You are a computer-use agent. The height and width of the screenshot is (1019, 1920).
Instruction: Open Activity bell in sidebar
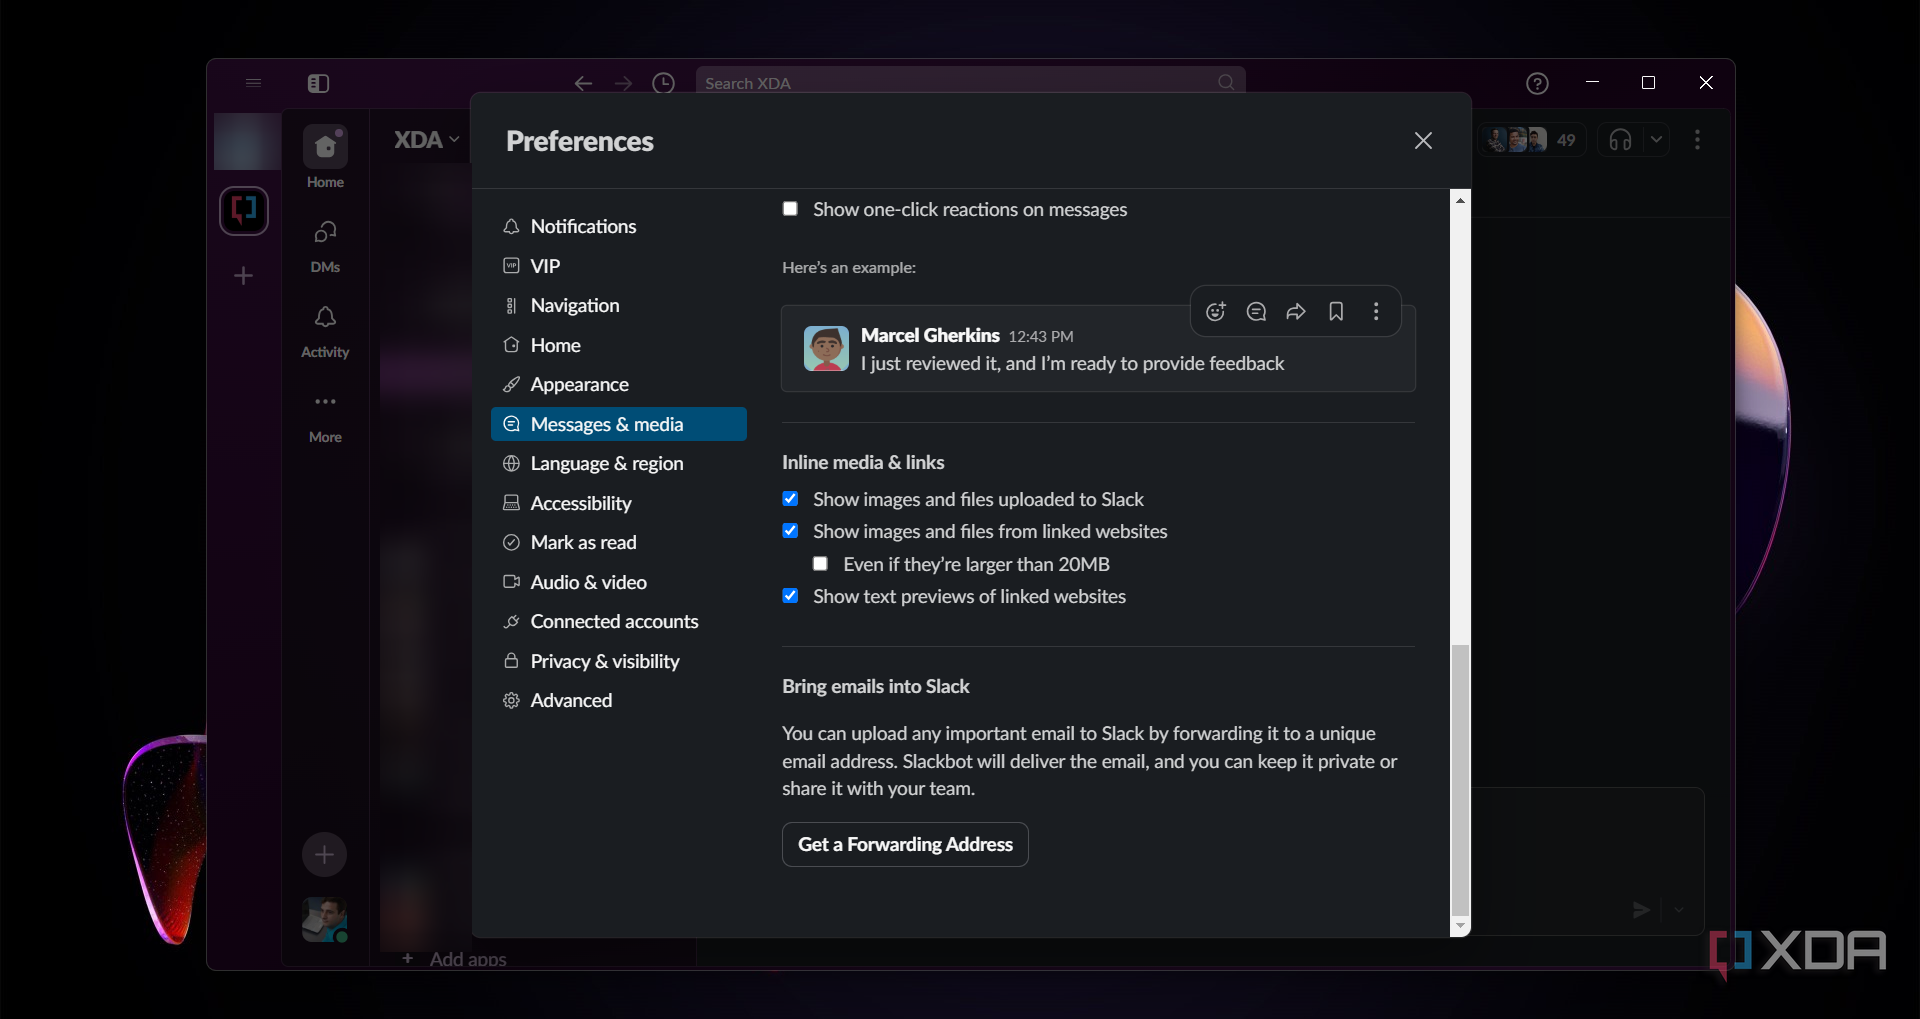pyautogui.click(x=325, y=332)
